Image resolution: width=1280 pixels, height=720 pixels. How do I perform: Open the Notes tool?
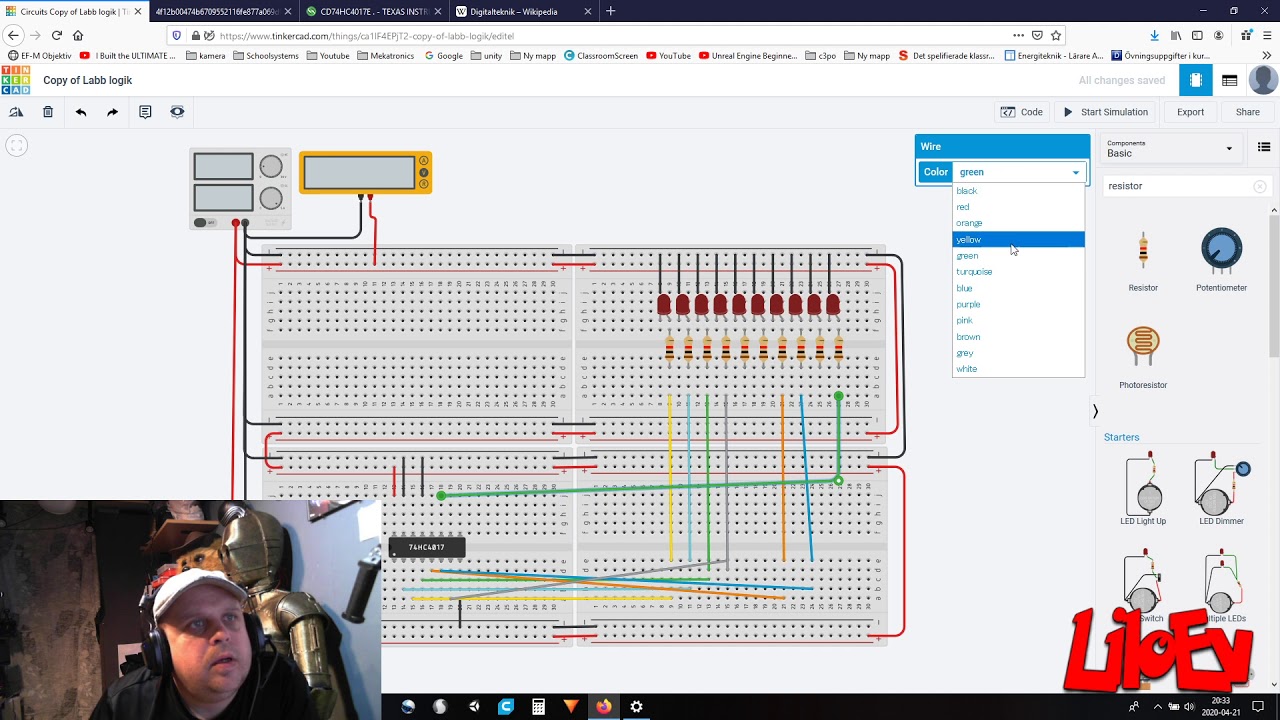145,112
